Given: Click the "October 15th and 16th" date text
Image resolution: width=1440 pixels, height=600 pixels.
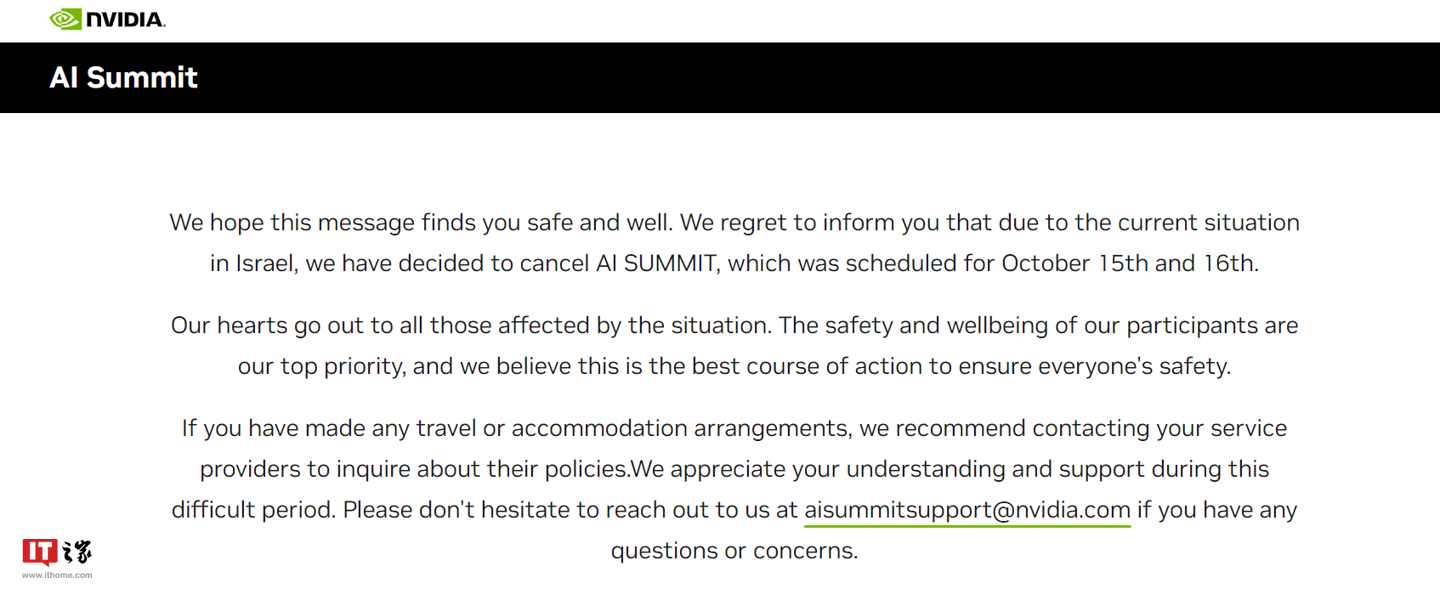Looking at the screenshot, I should tap(1130, 263).
